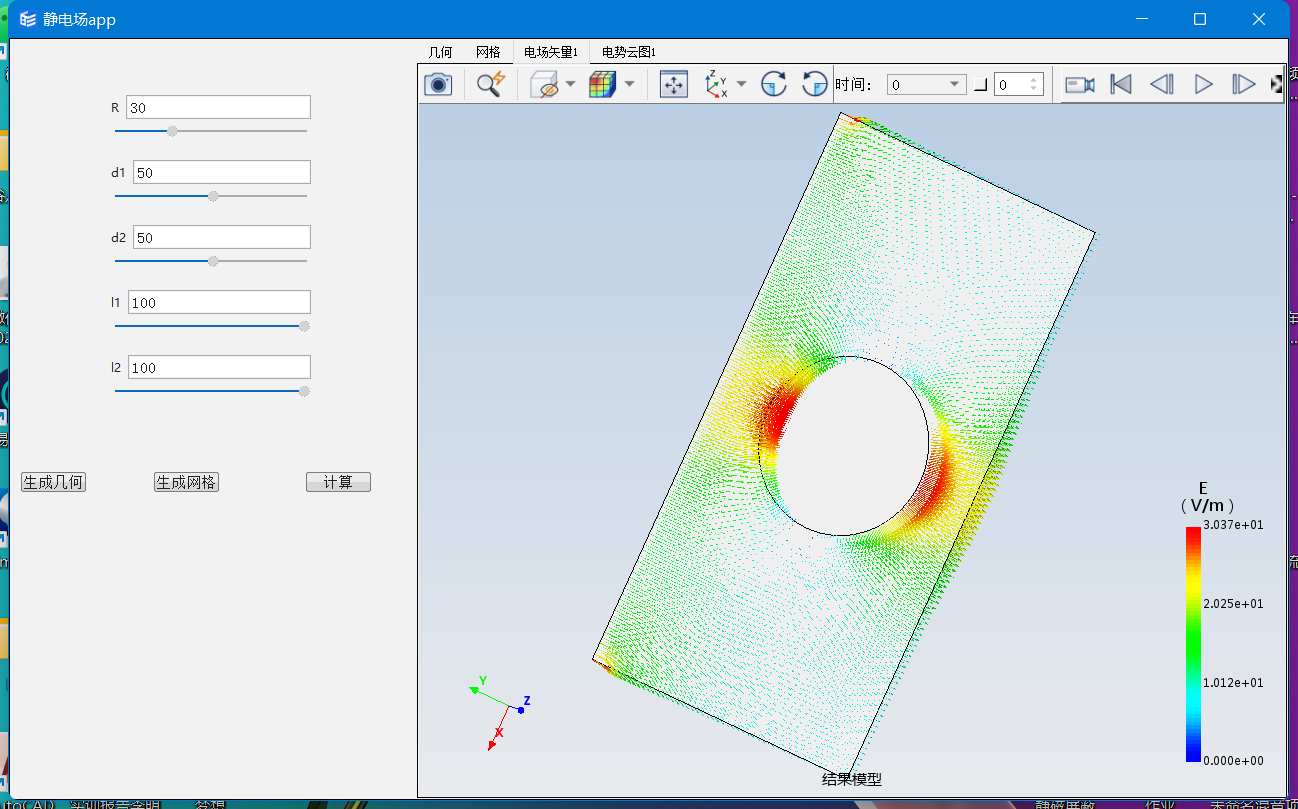Open the 时间 combo box
The height and width of the screenshot is (809, 1298).
926,85
